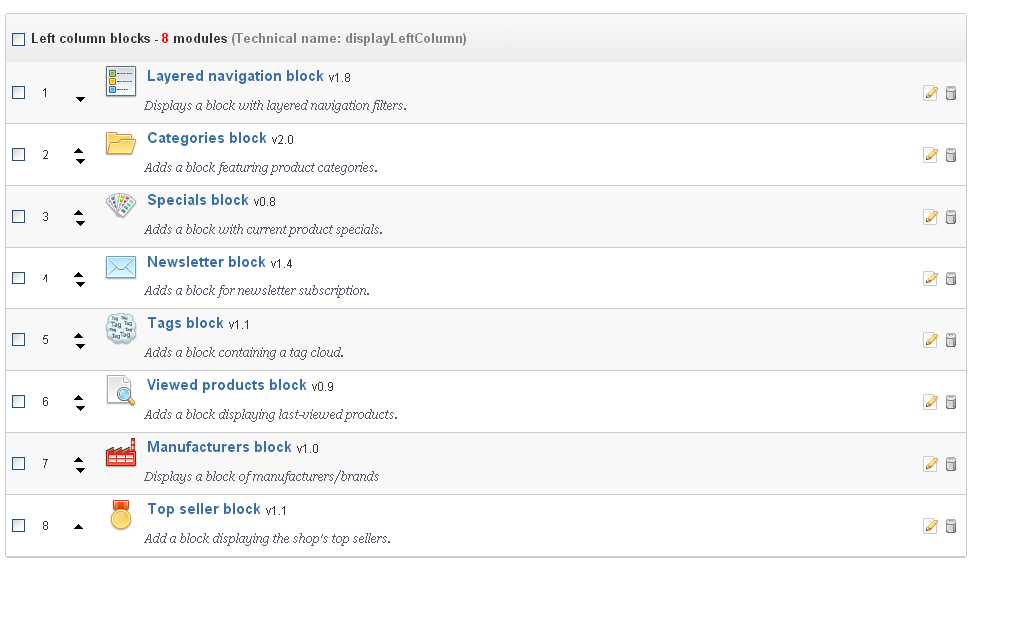Open the Newsletter block link
This screenshot has height=632, width=1011.
coord(206,262)
